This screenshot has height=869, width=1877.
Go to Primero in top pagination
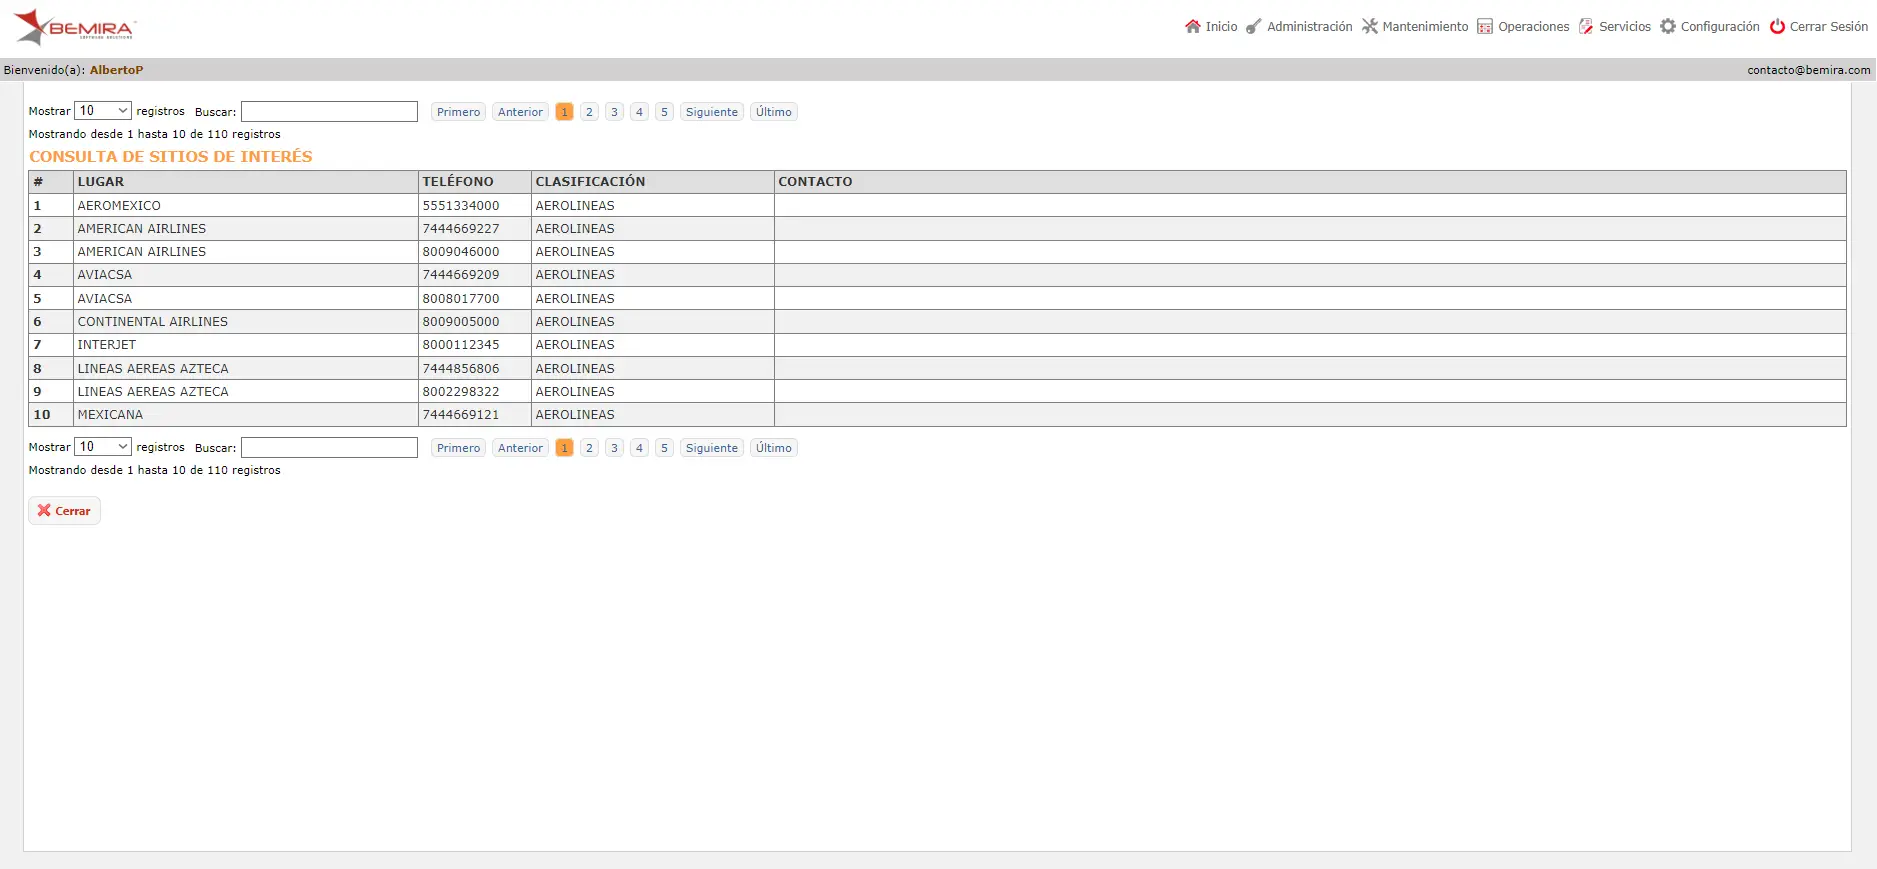pos(458,112)
